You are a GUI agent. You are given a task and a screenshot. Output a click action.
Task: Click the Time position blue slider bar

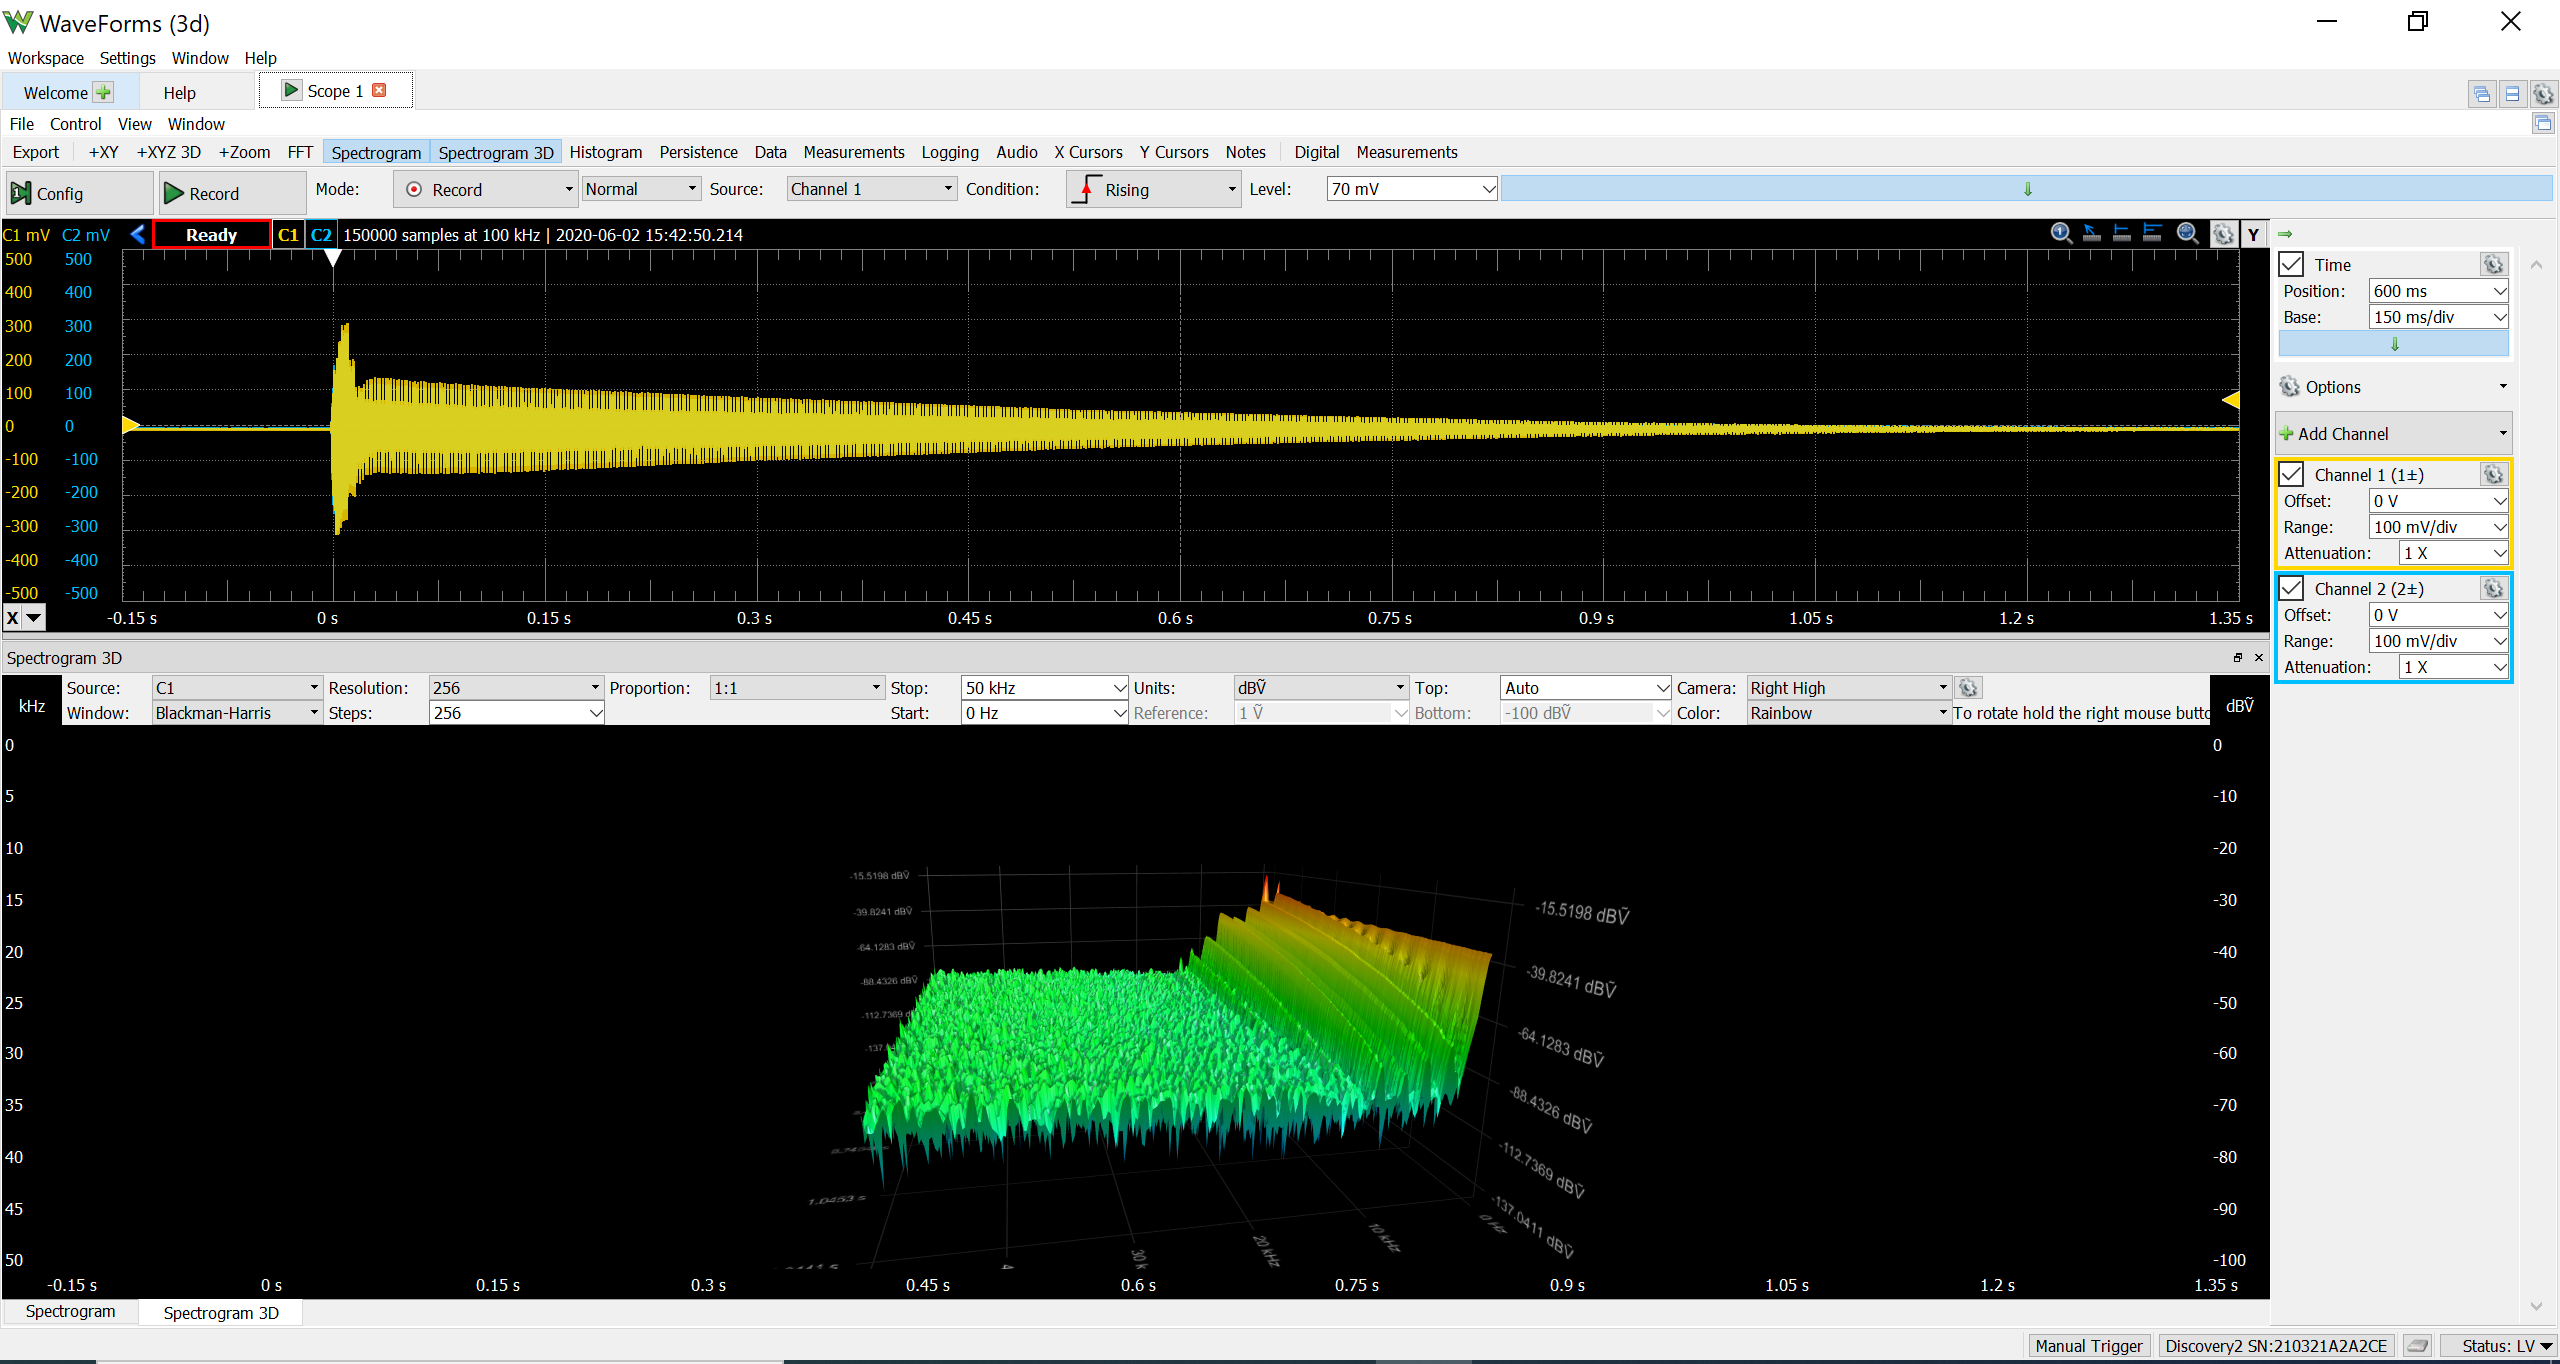pos(2394,344)
